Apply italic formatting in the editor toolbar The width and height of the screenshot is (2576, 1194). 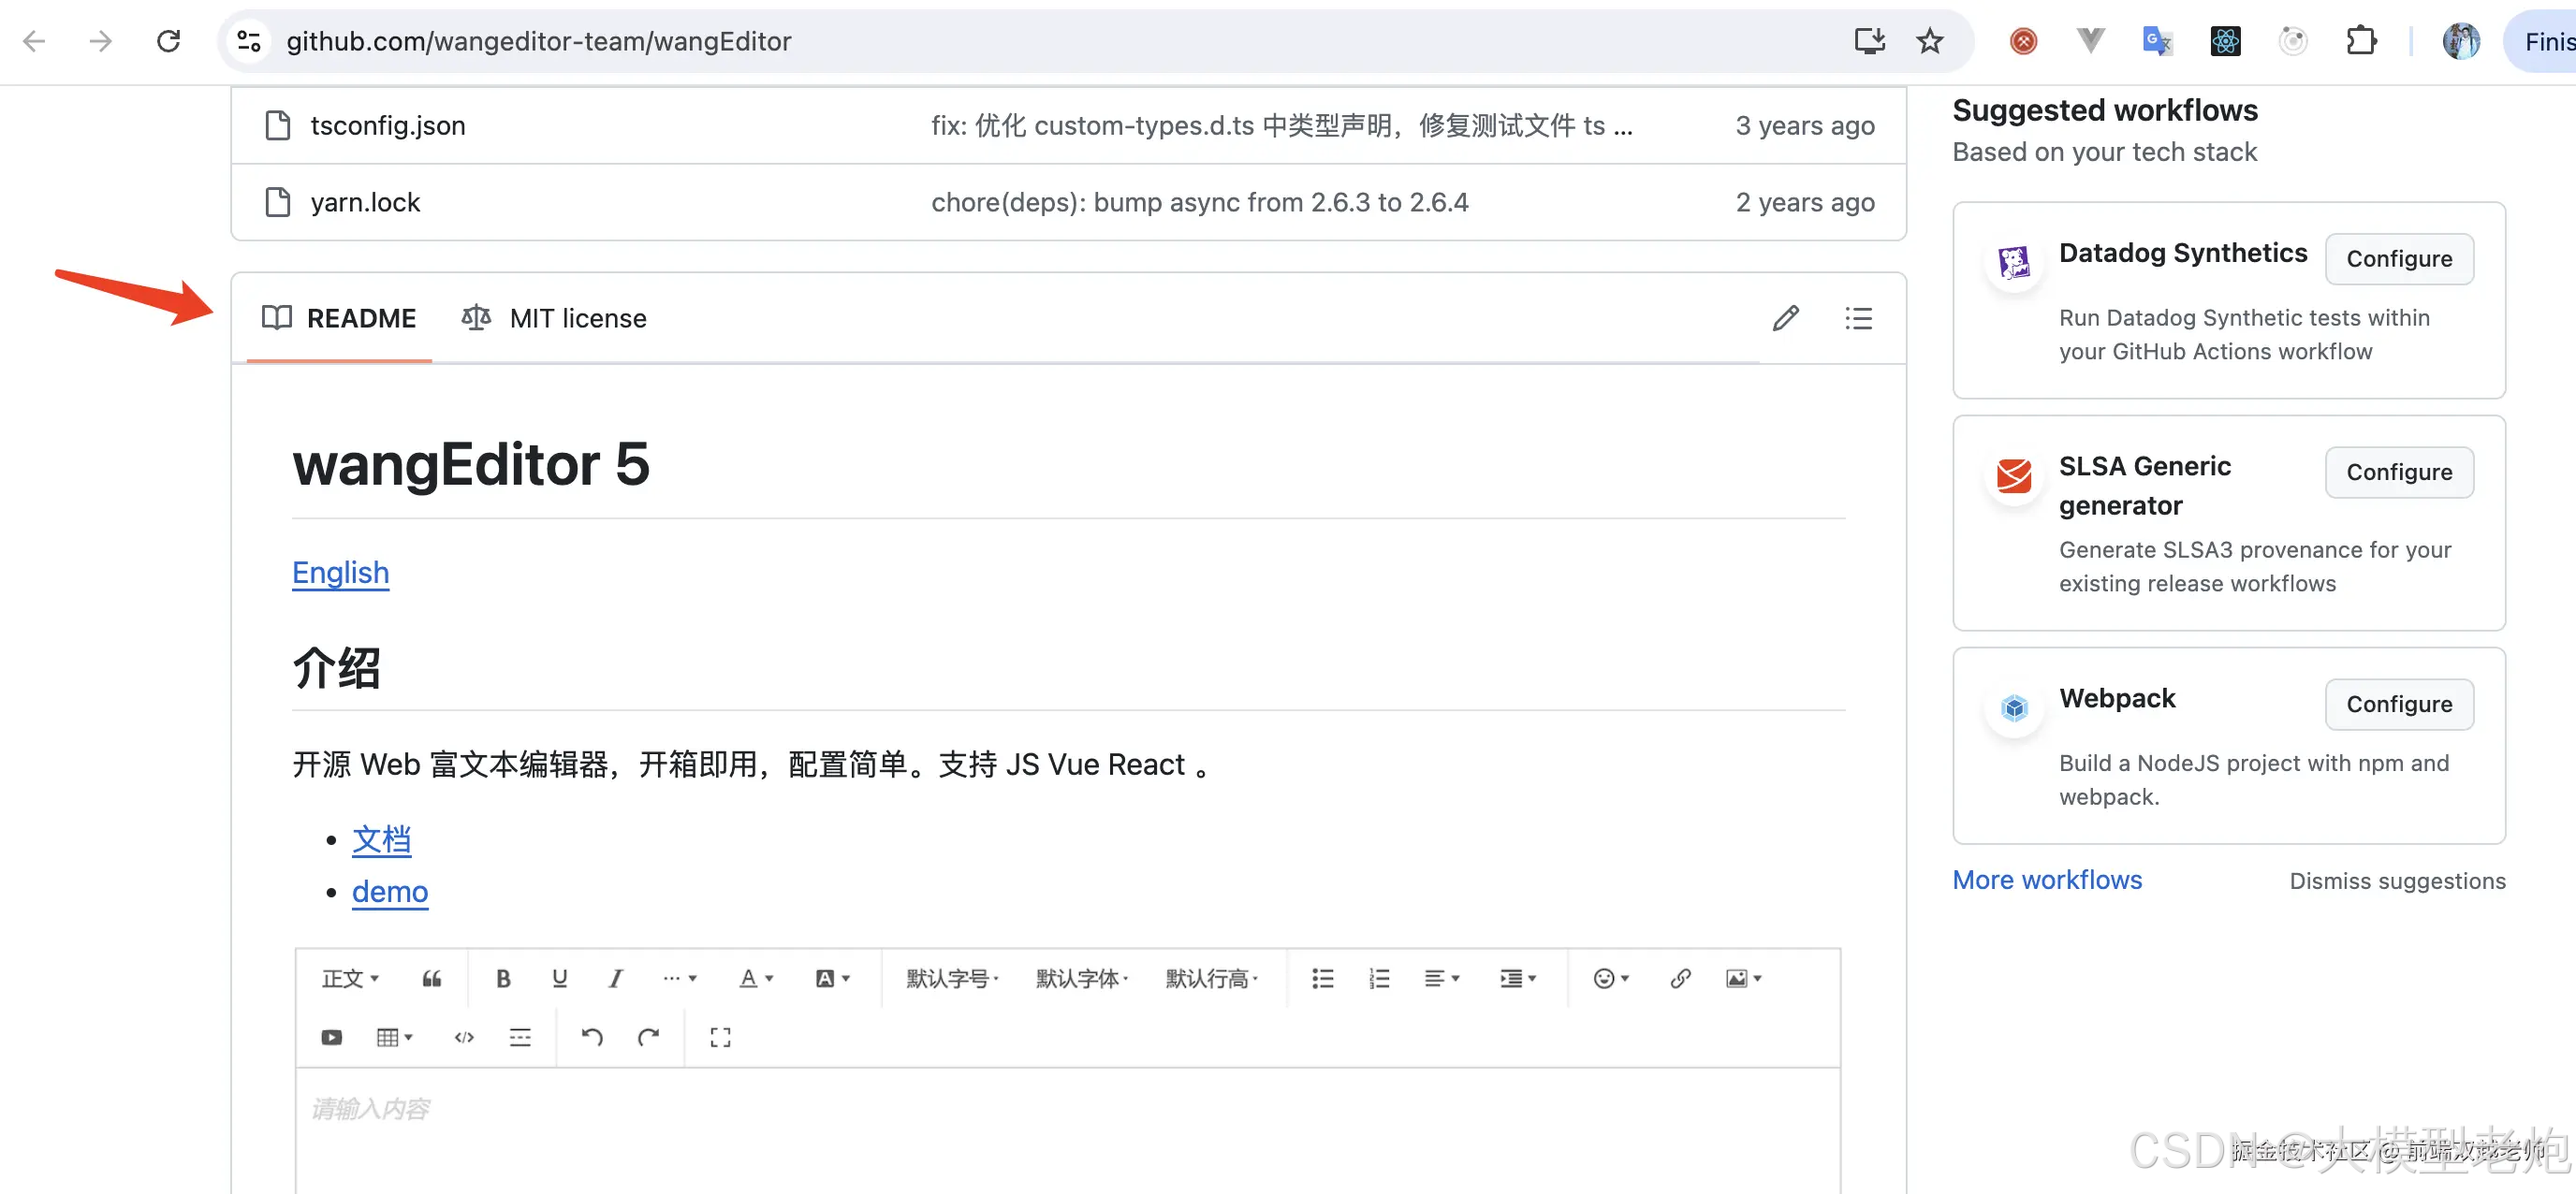[615, 978]
